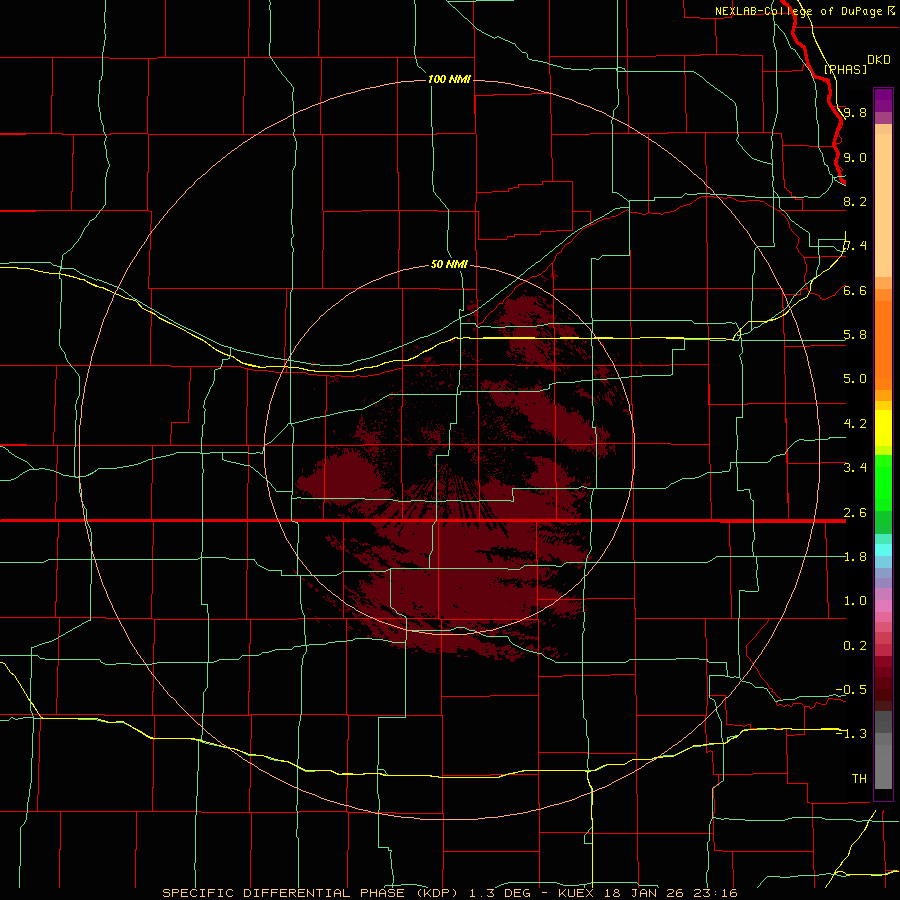Click the 6.6 scale value
The image size is (900, 900).
coord(855,290)
